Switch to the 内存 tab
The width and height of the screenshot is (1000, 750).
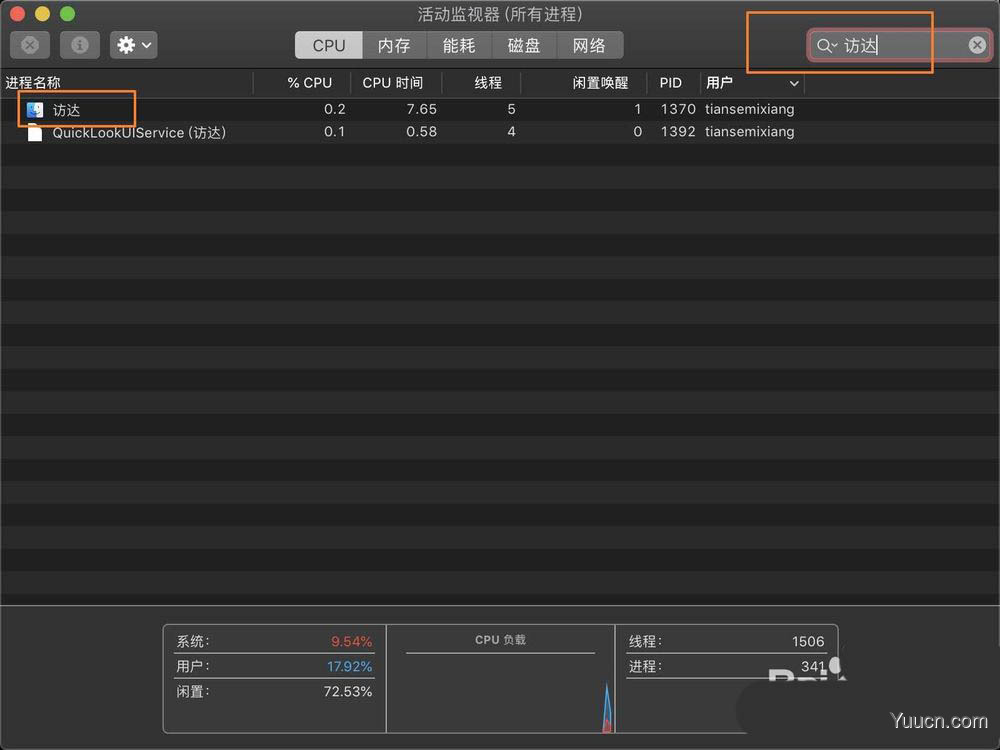394,45
